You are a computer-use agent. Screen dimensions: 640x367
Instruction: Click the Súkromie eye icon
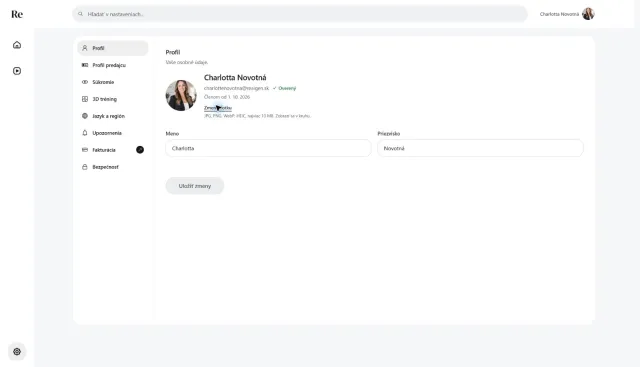[x=85, y=82]
